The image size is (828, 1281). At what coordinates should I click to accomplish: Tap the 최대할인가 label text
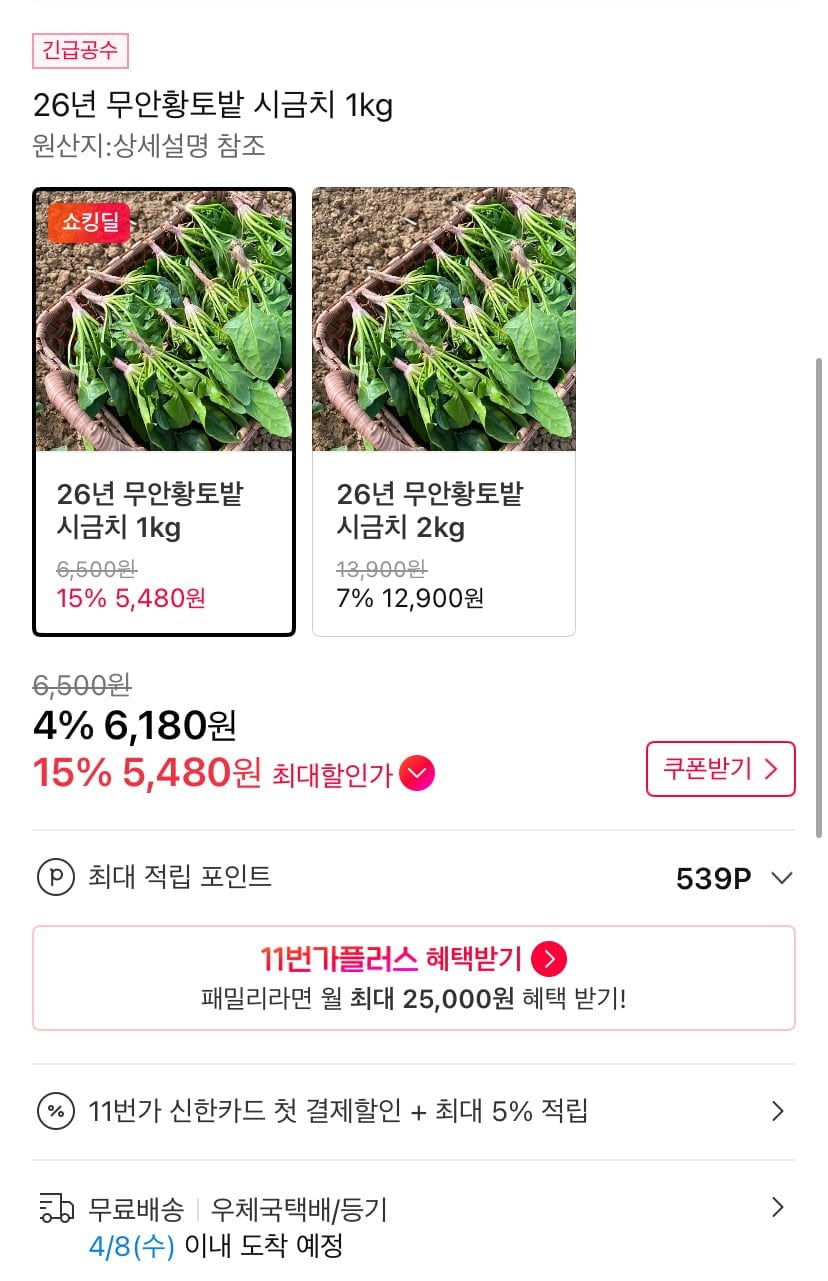(x=332, y=775)
